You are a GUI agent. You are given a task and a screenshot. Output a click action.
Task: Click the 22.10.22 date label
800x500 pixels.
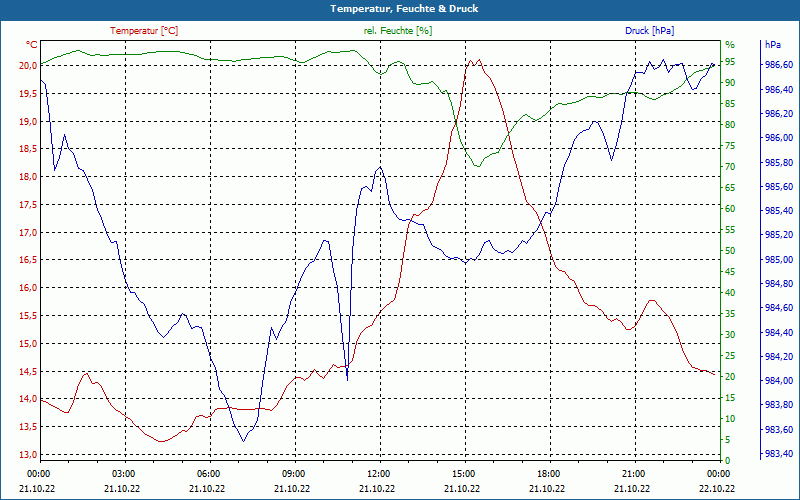click(717, 488)
